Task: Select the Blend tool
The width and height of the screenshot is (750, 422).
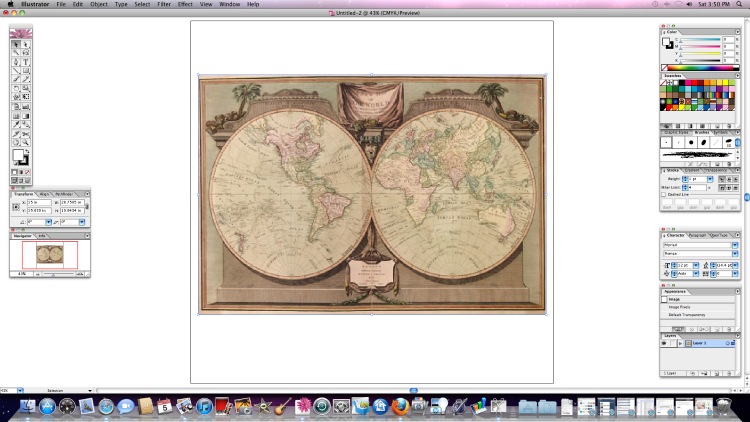Action: pos(26,124)
